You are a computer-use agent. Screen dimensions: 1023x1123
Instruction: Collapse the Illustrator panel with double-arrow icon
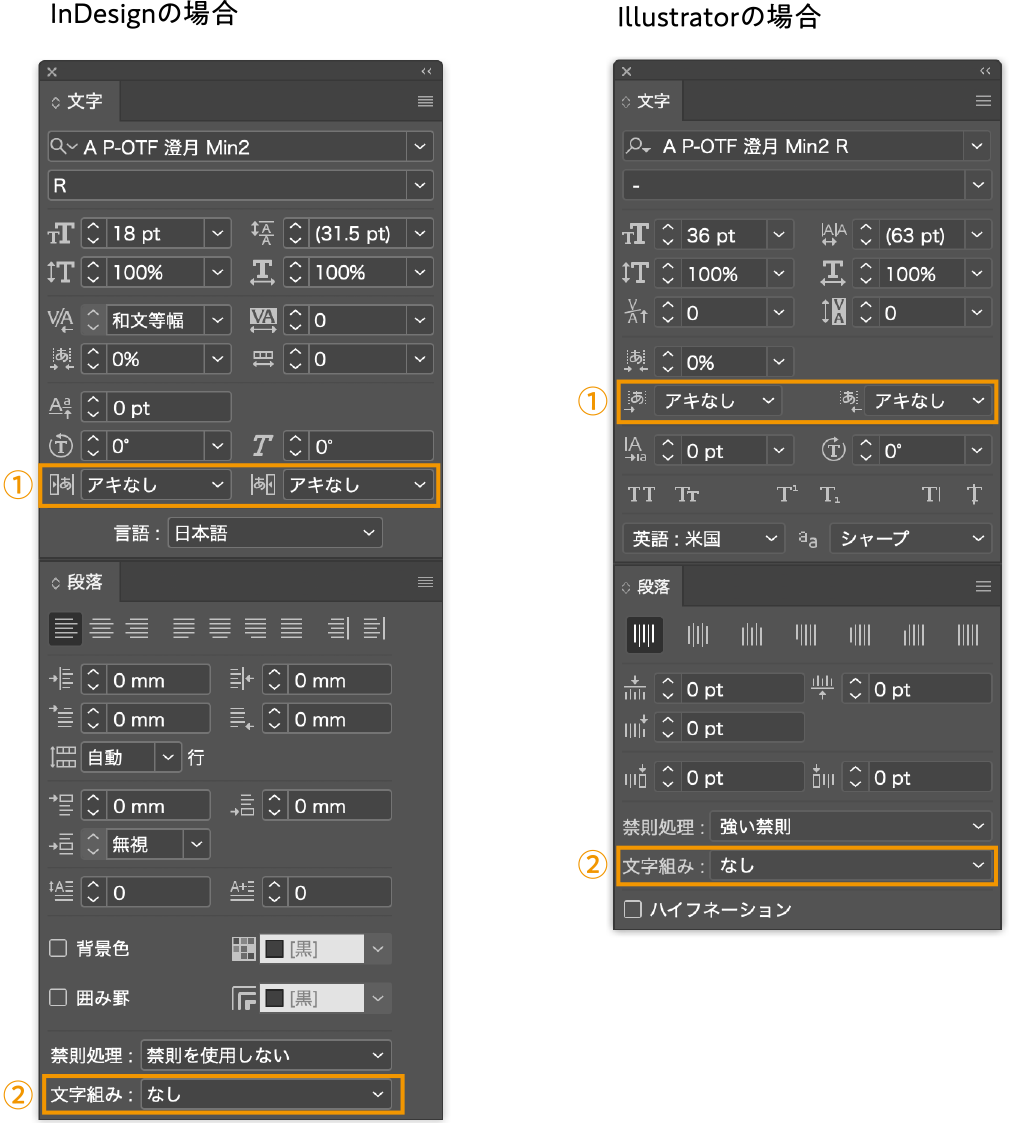pyautogui.click(x=986, y=71)
